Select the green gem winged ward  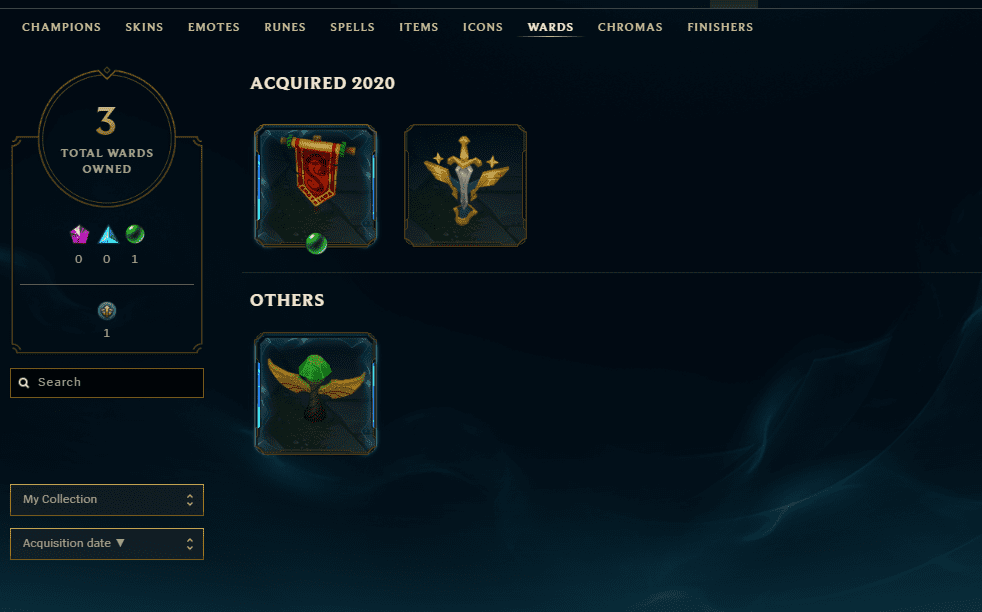click(x=315, y=393)
